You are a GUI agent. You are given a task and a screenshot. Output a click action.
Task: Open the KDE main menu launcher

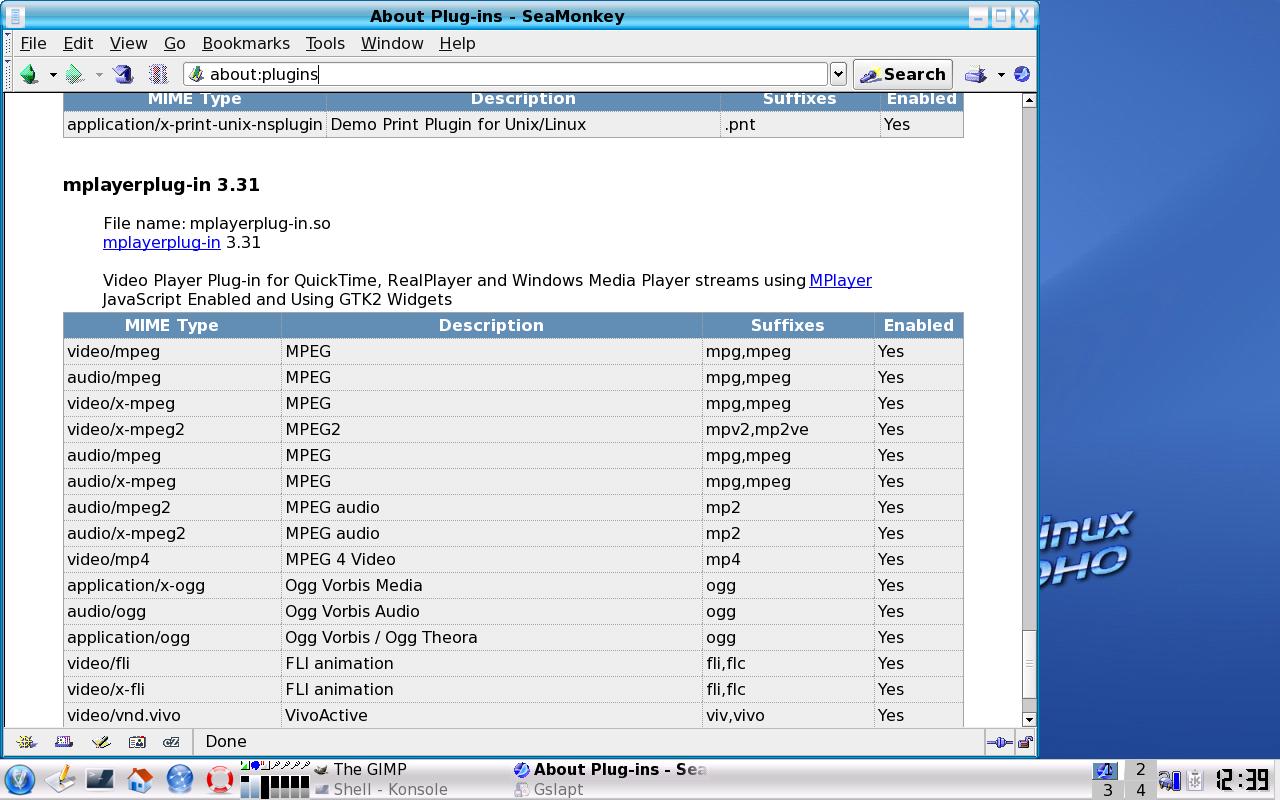[x=20, y=779]
